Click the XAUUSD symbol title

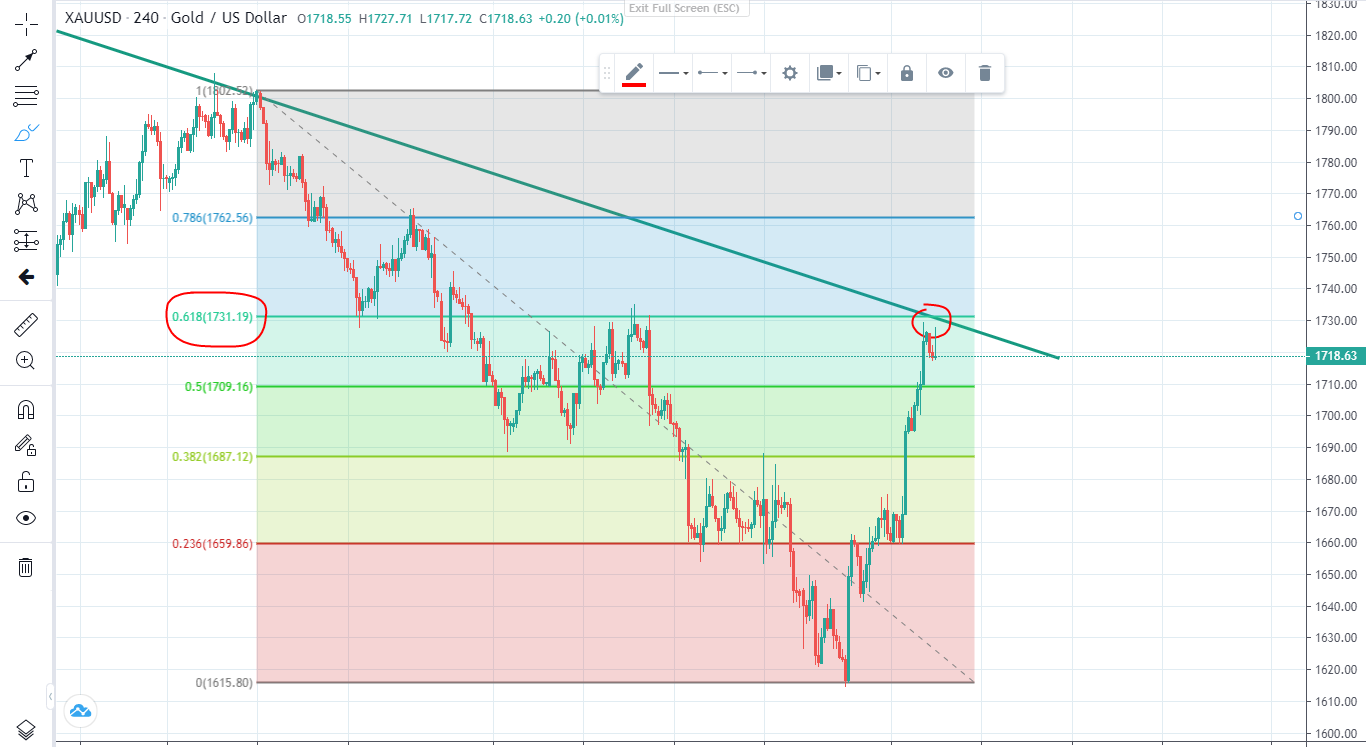coord(90,18)
